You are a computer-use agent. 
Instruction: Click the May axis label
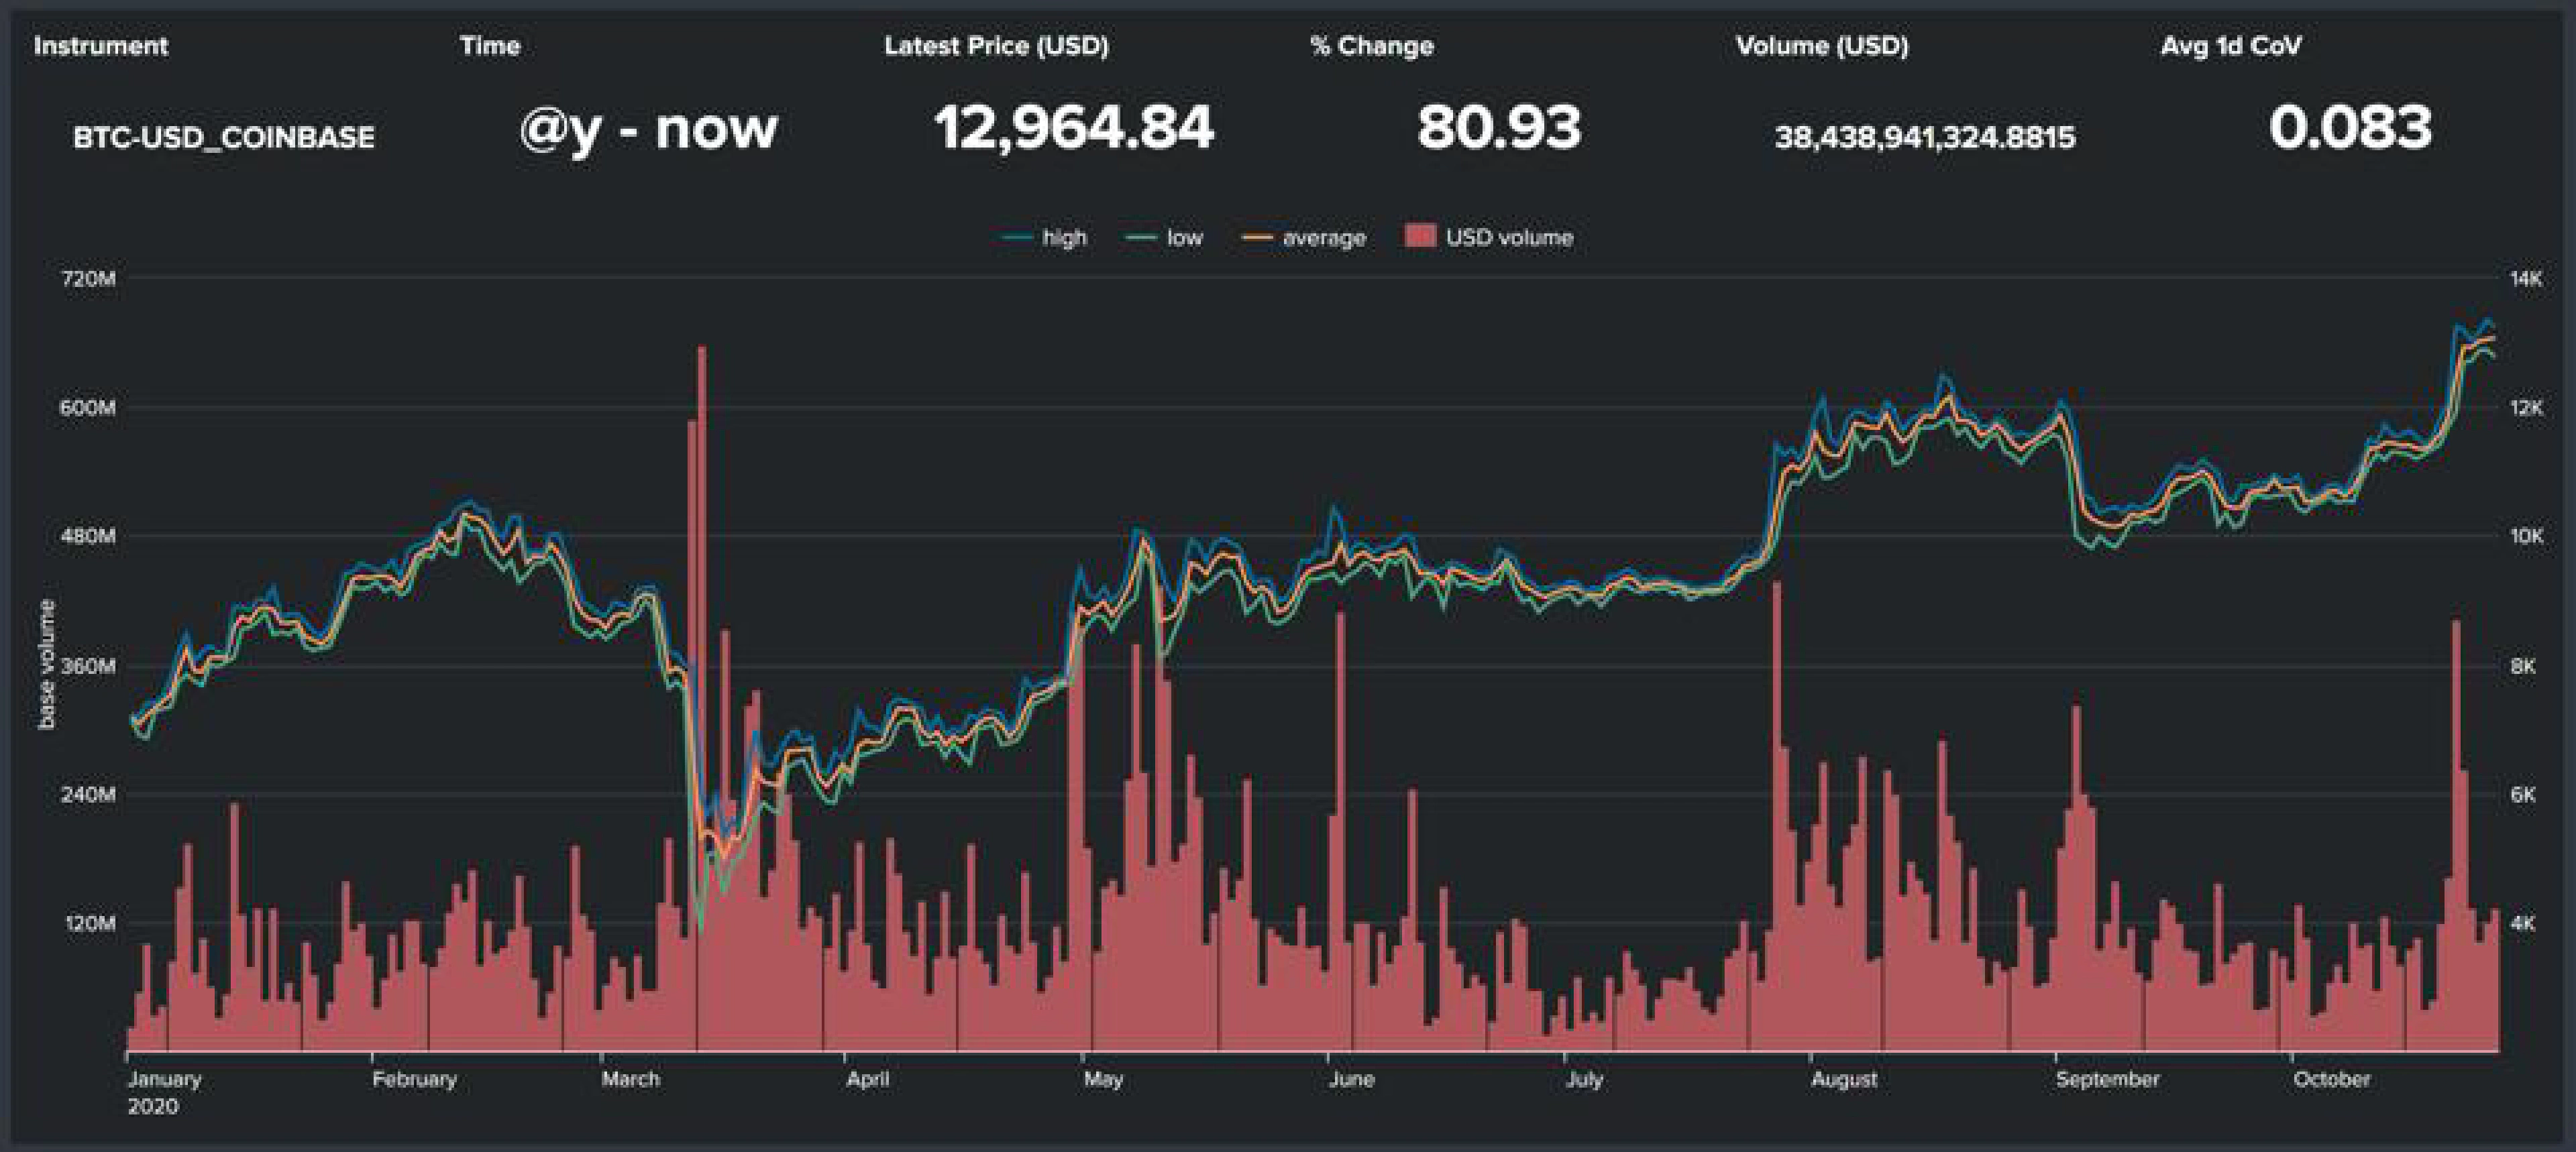pyautogui.click(x=1103, y=1079)
